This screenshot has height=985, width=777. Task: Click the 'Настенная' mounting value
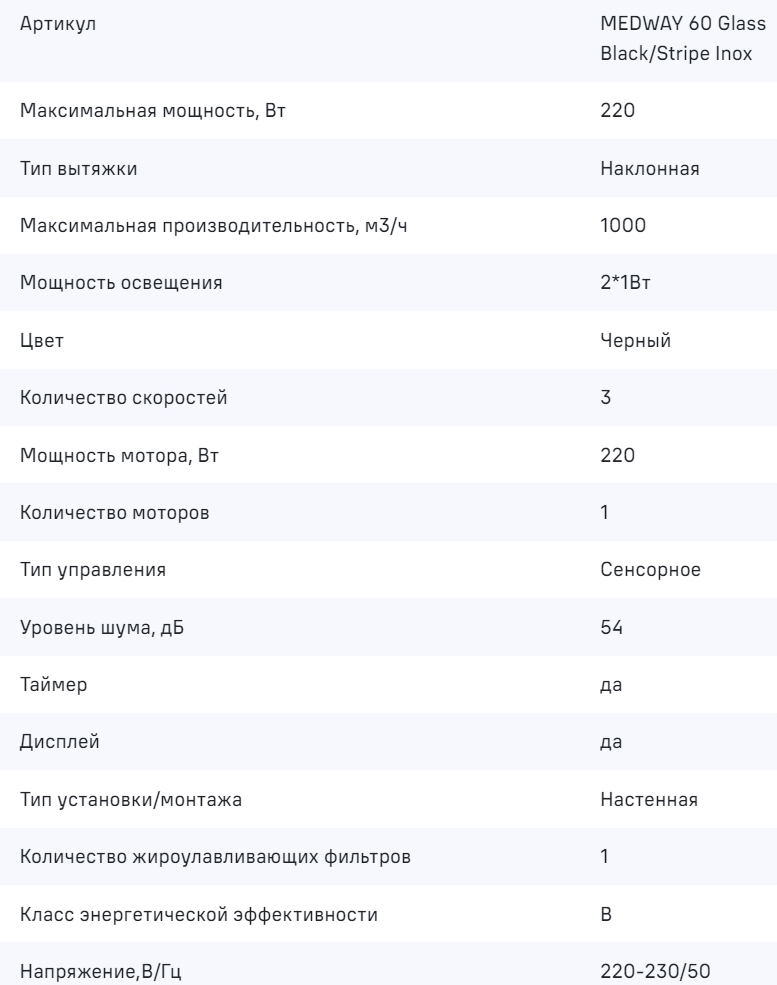[648, 800]
